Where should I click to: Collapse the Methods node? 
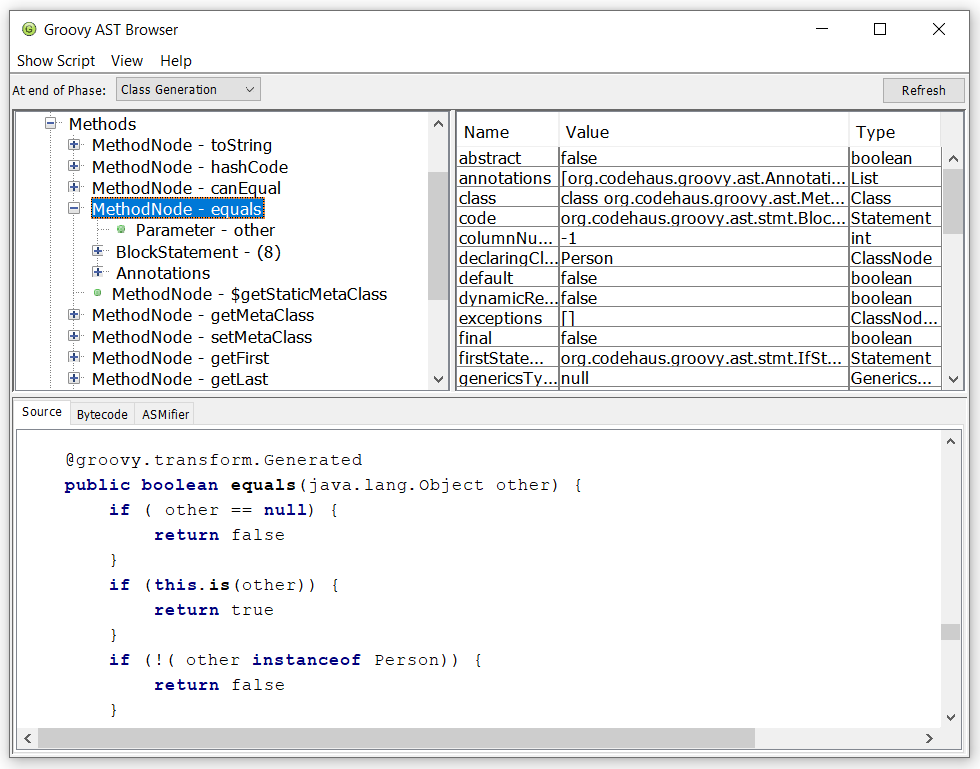coord(51,123)
